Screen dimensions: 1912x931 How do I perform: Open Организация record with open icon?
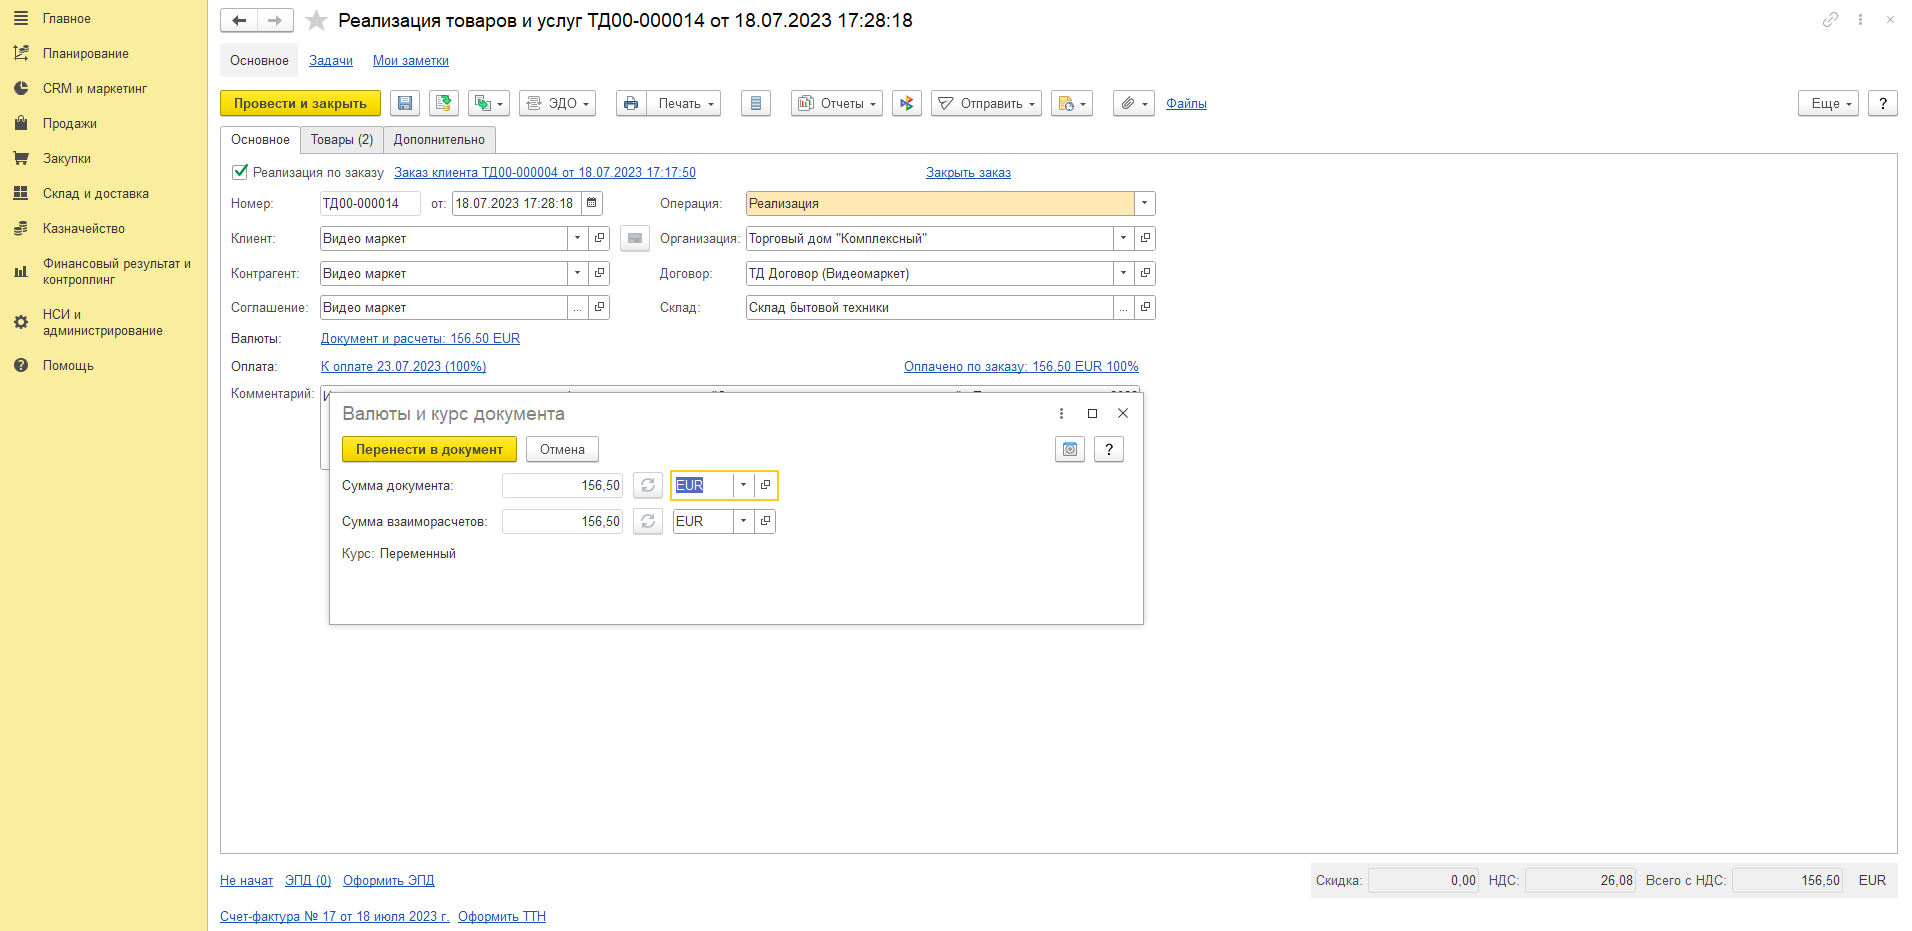click(x=1145, y=238)
